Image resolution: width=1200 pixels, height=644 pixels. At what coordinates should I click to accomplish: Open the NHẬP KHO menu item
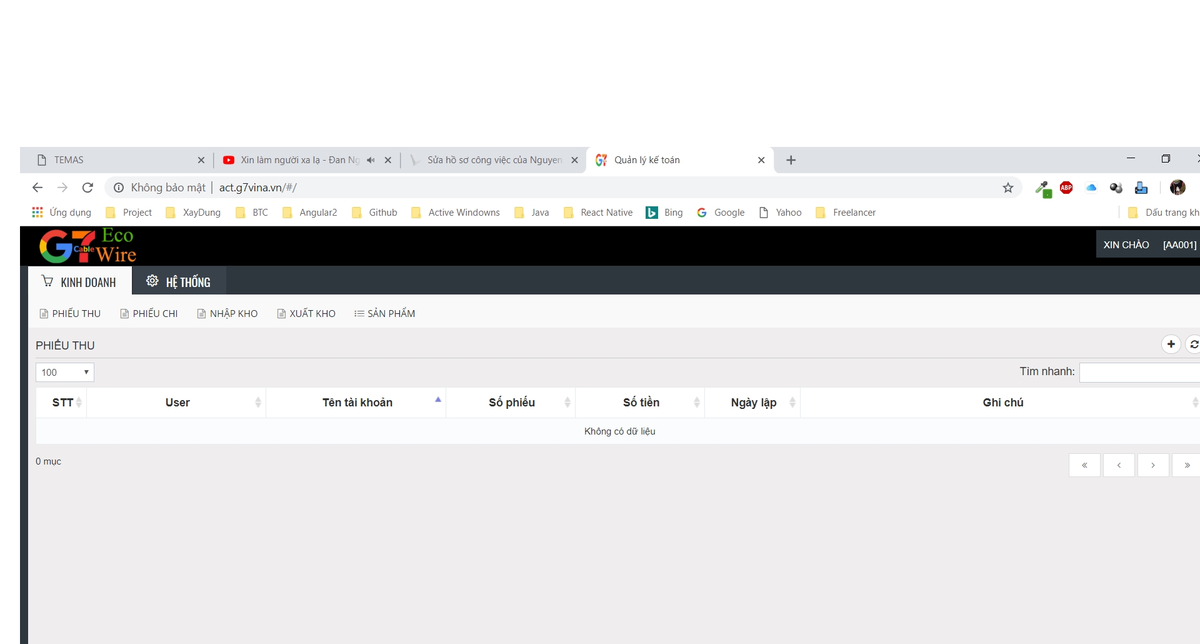[x=227, y=314]
